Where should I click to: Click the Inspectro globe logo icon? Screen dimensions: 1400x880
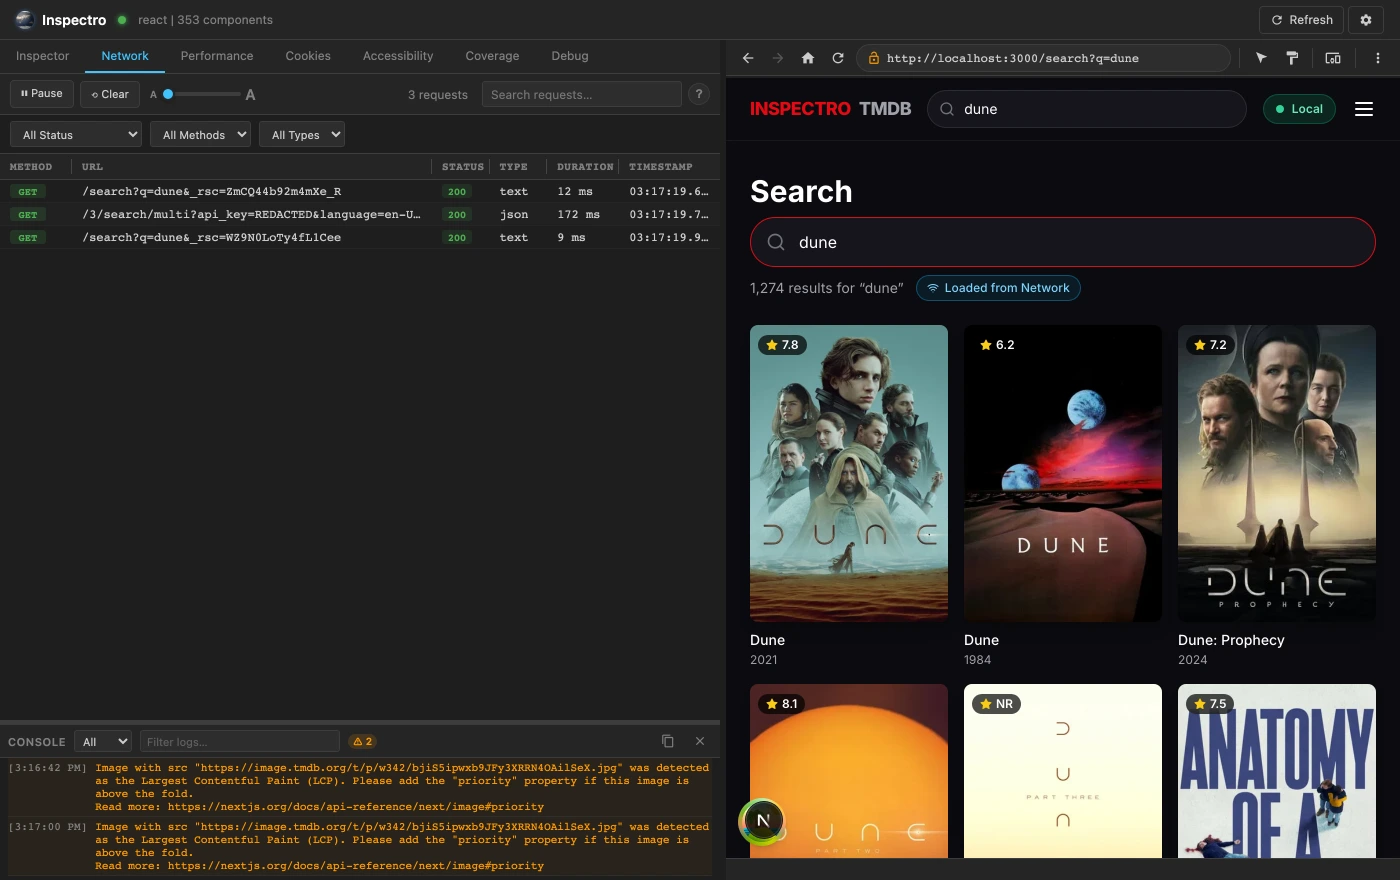pyautogui.click(x=25, y=20)
